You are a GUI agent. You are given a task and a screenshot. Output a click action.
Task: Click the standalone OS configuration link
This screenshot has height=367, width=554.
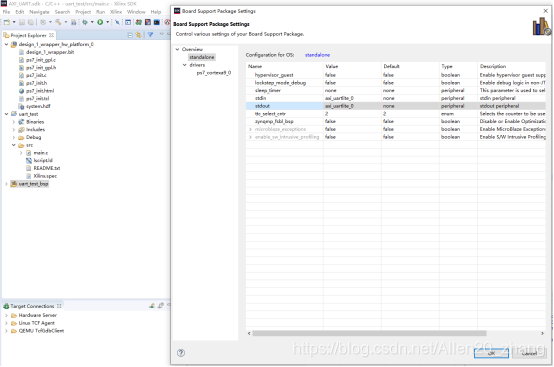[x=317, y=55]
